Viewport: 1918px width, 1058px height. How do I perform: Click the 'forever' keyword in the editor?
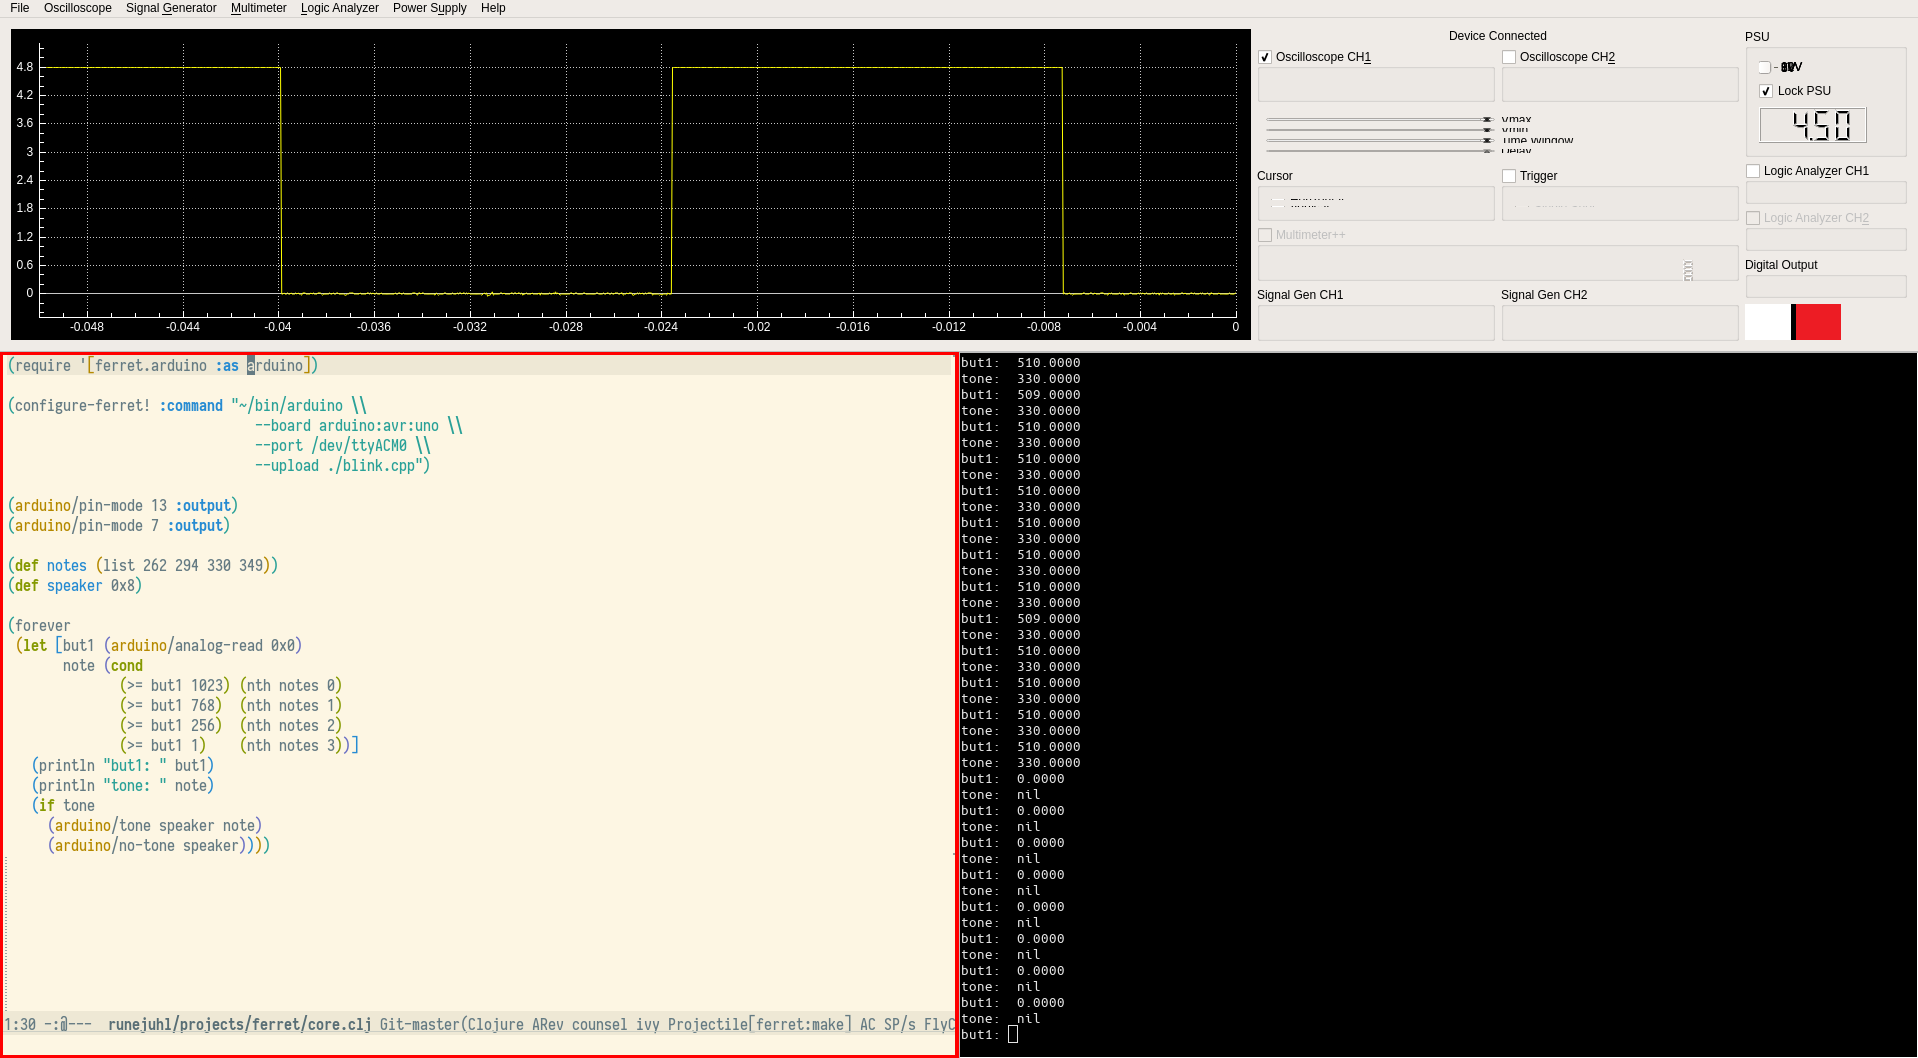point(43,626)
